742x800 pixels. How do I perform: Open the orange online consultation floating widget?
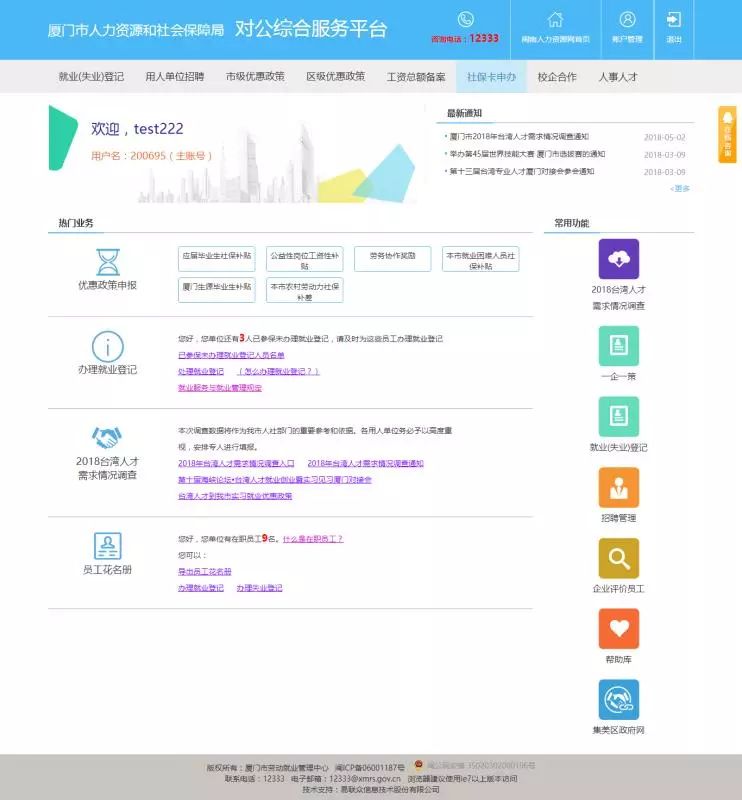coord(727,134)
